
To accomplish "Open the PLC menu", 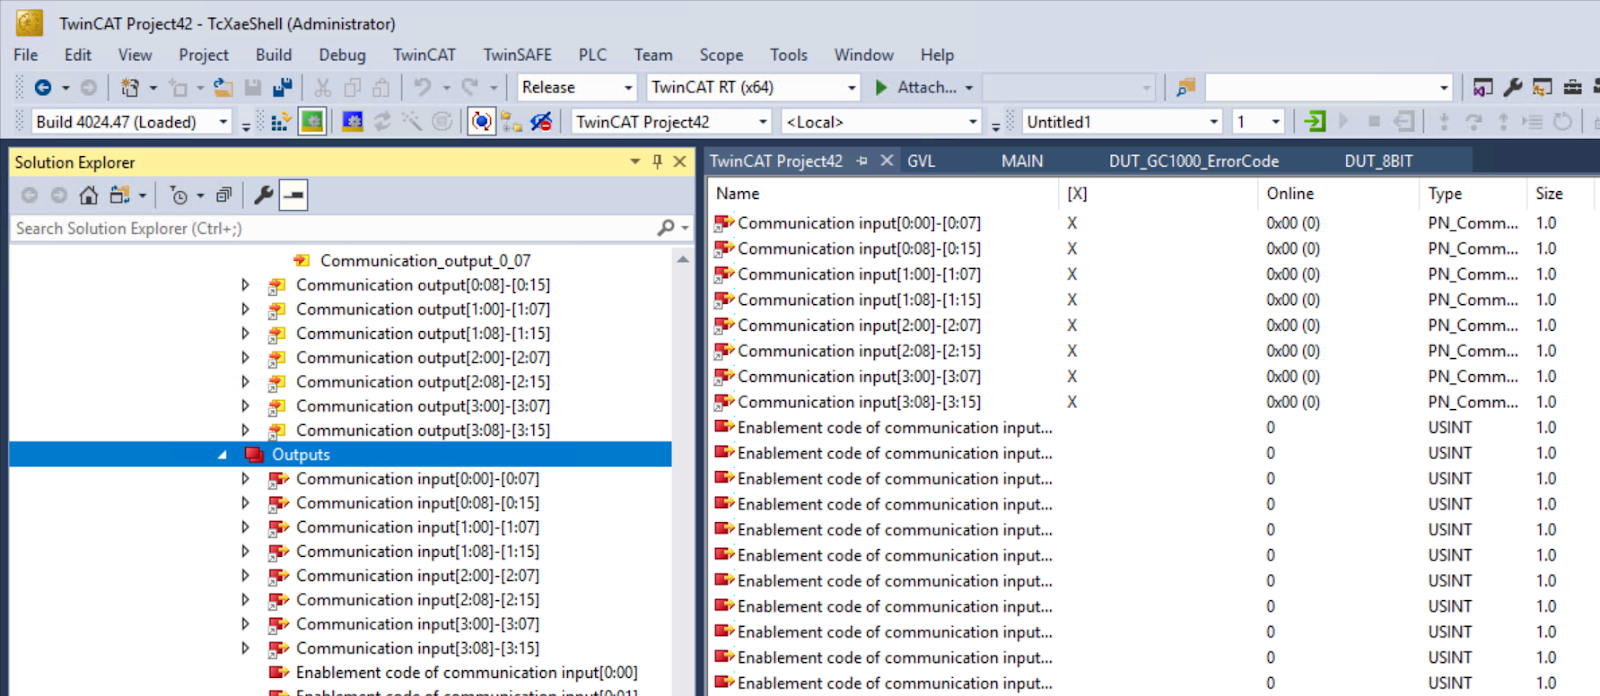I will coord(592,55).
